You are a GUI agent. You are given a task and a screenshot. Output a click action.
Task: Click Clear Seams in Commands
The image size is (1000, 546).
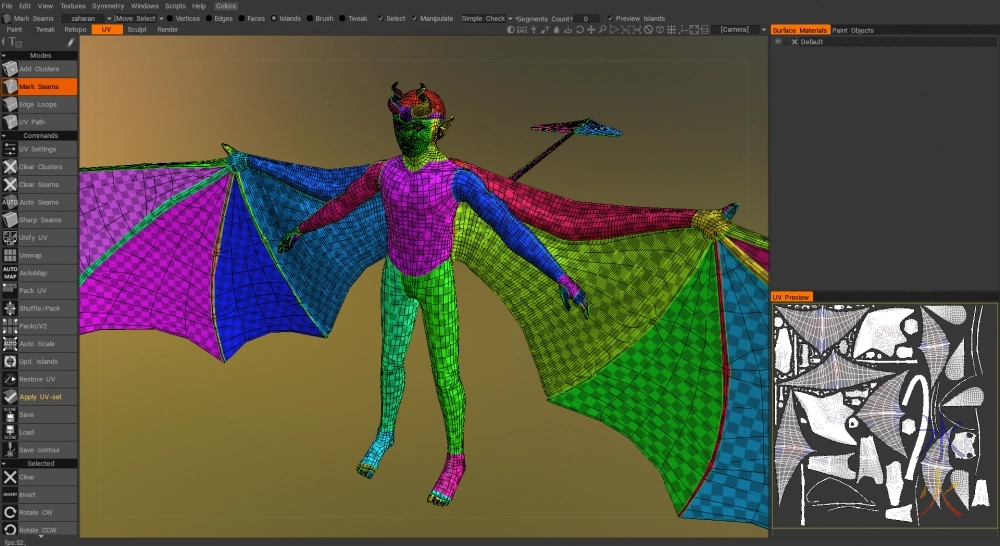[39, 184]
